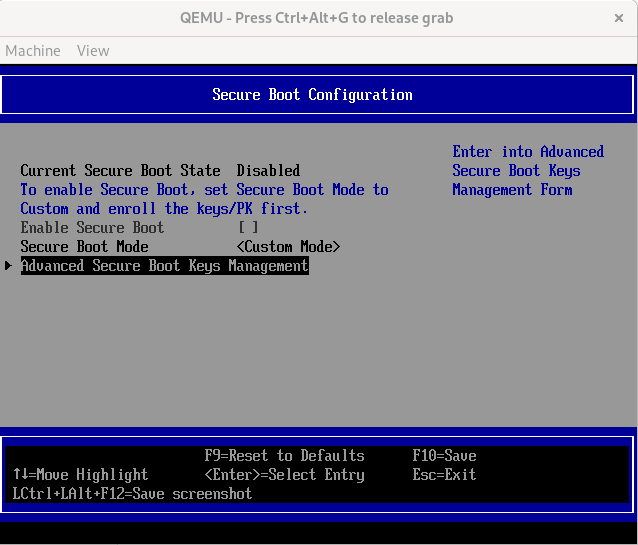Click the 'Management Form' help text
Screen dimensions: 638x545
[x=512, y=190]
